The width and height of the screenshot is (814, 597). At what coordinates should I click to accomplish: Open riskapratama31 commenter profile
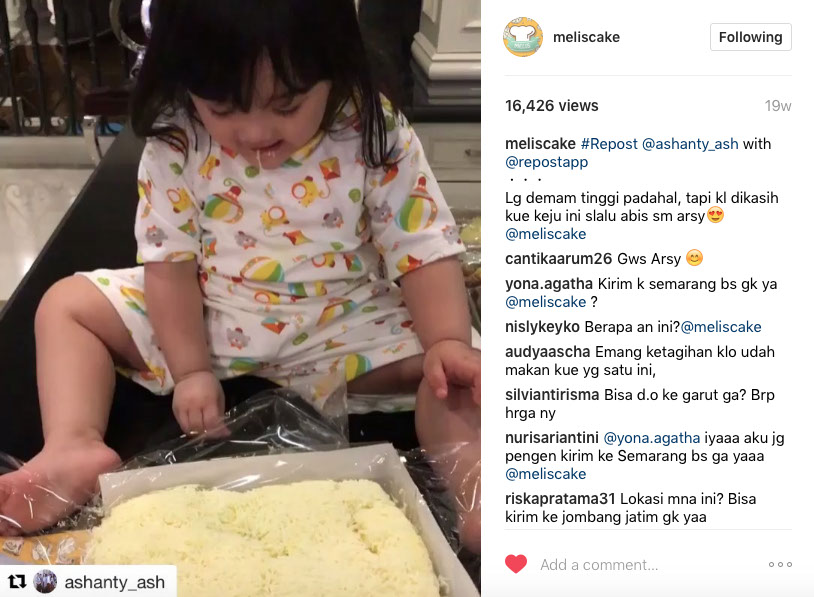[560, 499]
